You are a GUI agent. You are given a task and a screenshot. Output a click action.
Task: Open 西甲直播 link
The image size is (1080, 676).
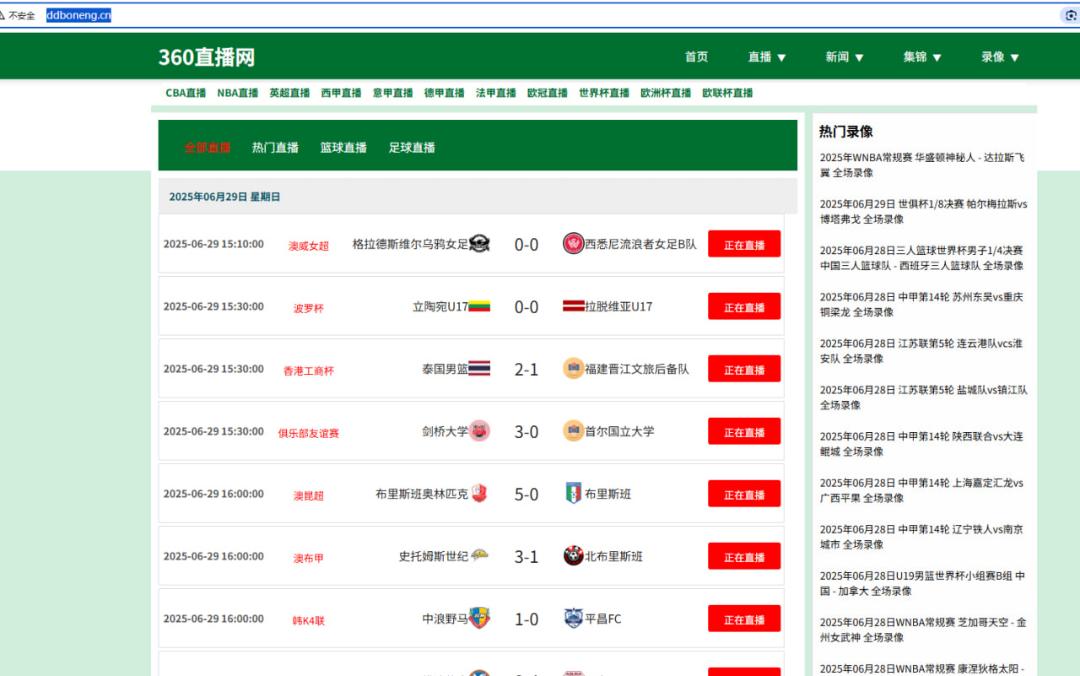[341, 93]
